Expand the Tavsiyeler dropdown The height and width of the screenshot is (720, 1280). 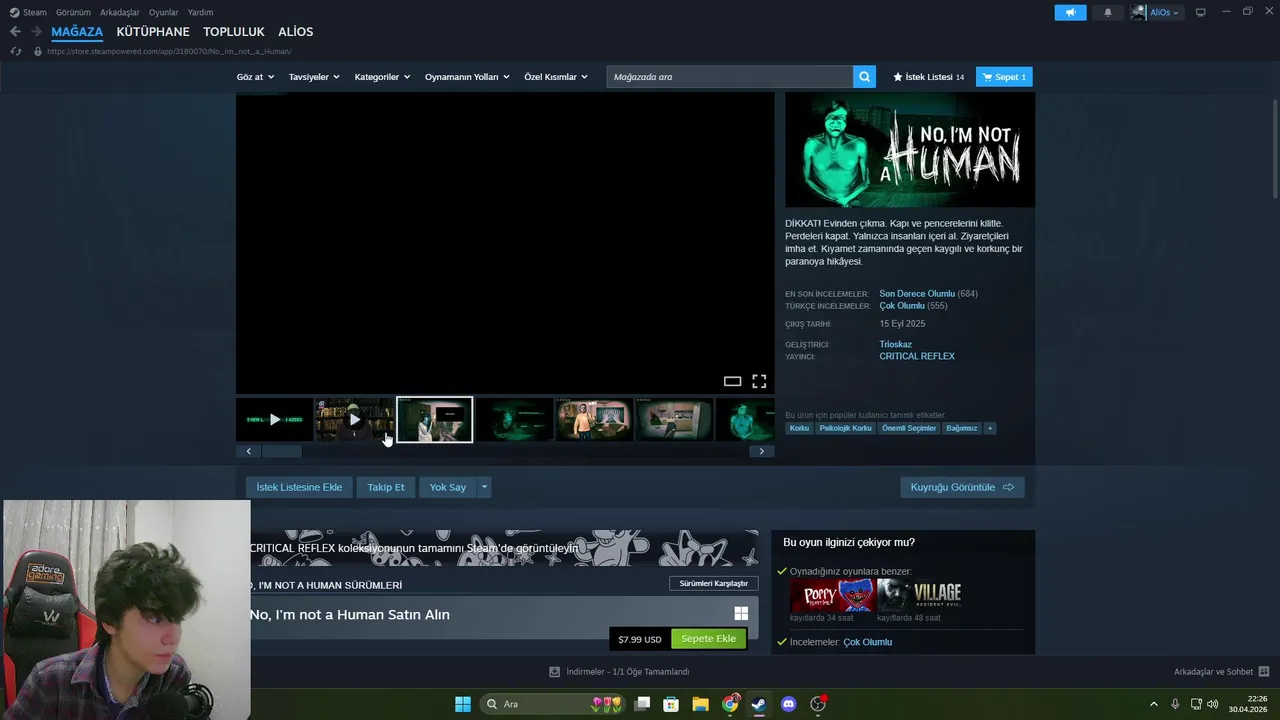tap(314, 77)
